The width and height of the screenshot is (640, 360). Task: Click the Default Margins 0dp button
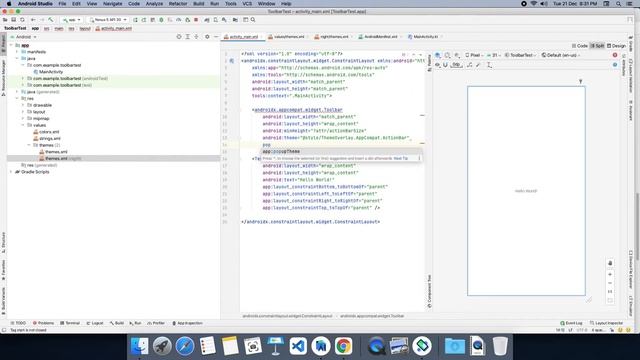tap(456, 65)
